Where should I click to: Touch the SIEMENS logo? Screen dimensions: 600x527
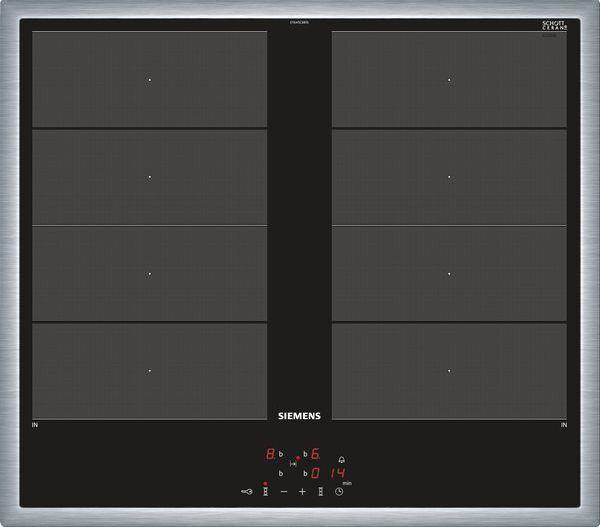point(299,416)
